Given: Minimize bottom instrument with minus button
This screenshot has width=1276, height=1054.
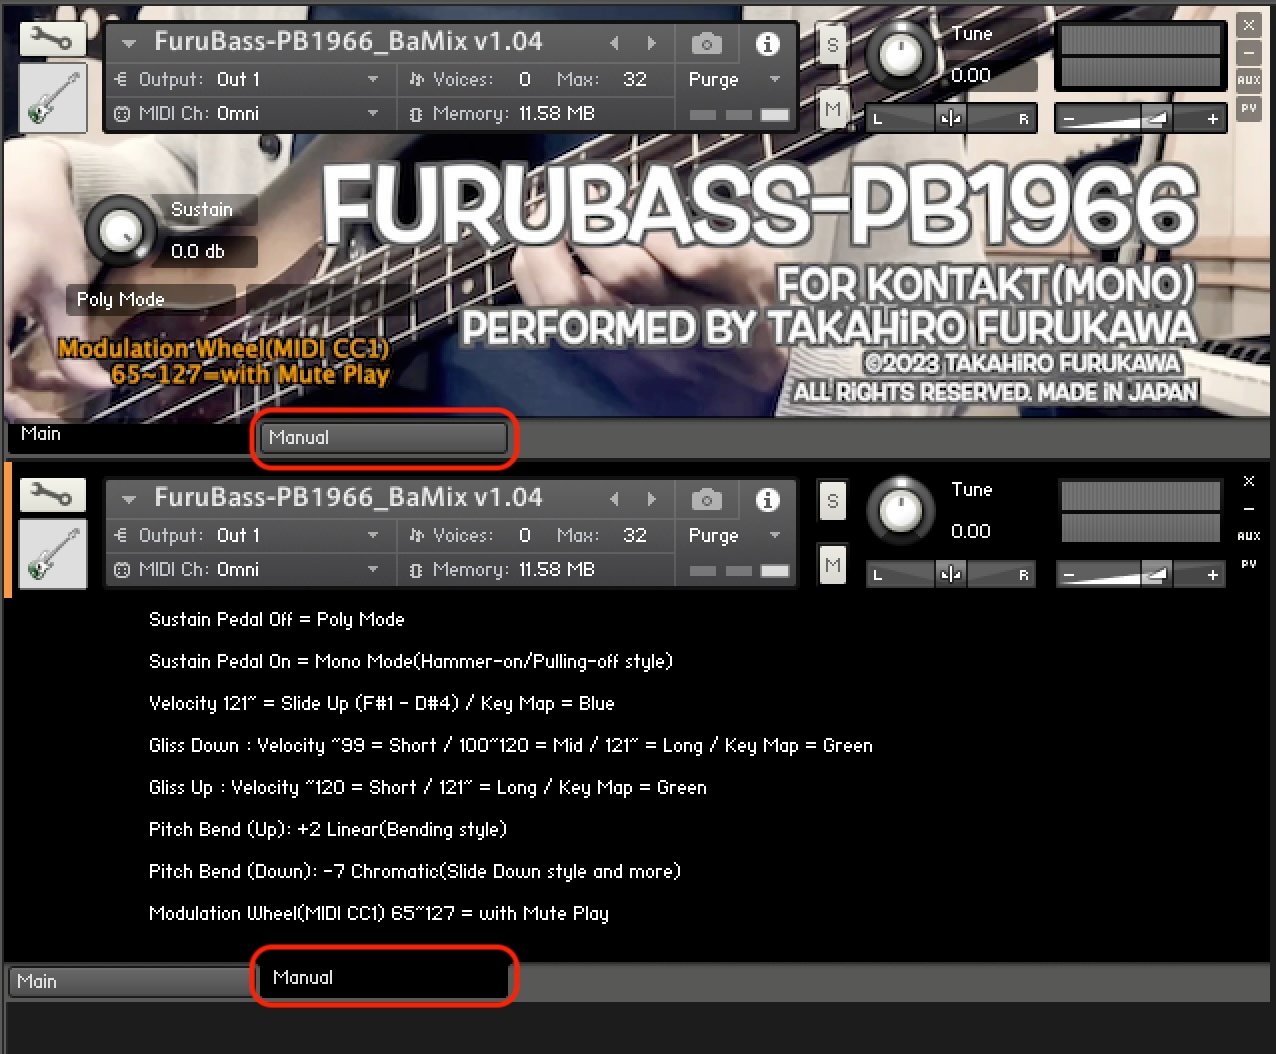Looking at the screenshot, I should click(1248, 509).
